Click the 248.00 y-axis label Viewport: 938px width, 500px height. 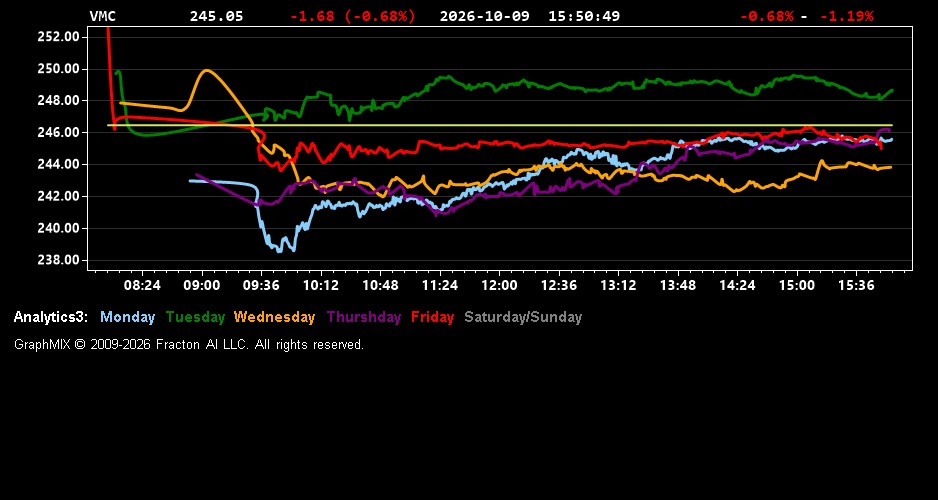[x=59, y=100]
